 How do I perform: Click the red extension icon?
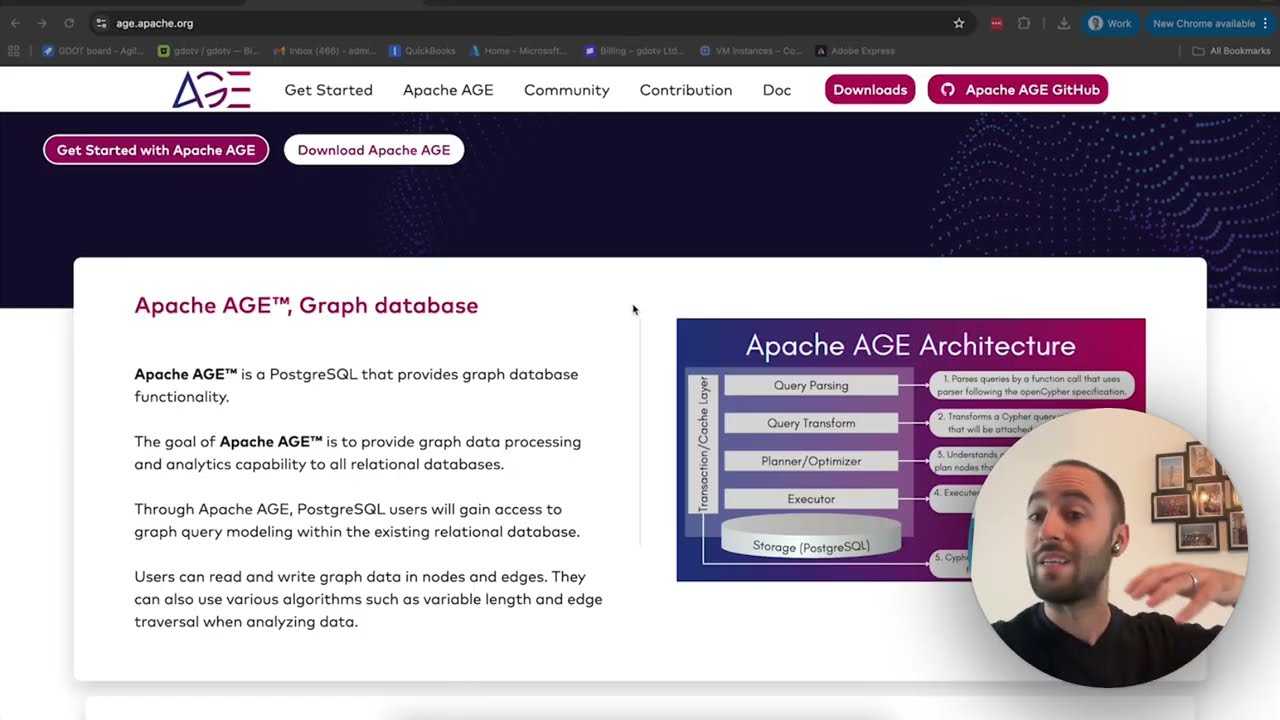(997, 23)
